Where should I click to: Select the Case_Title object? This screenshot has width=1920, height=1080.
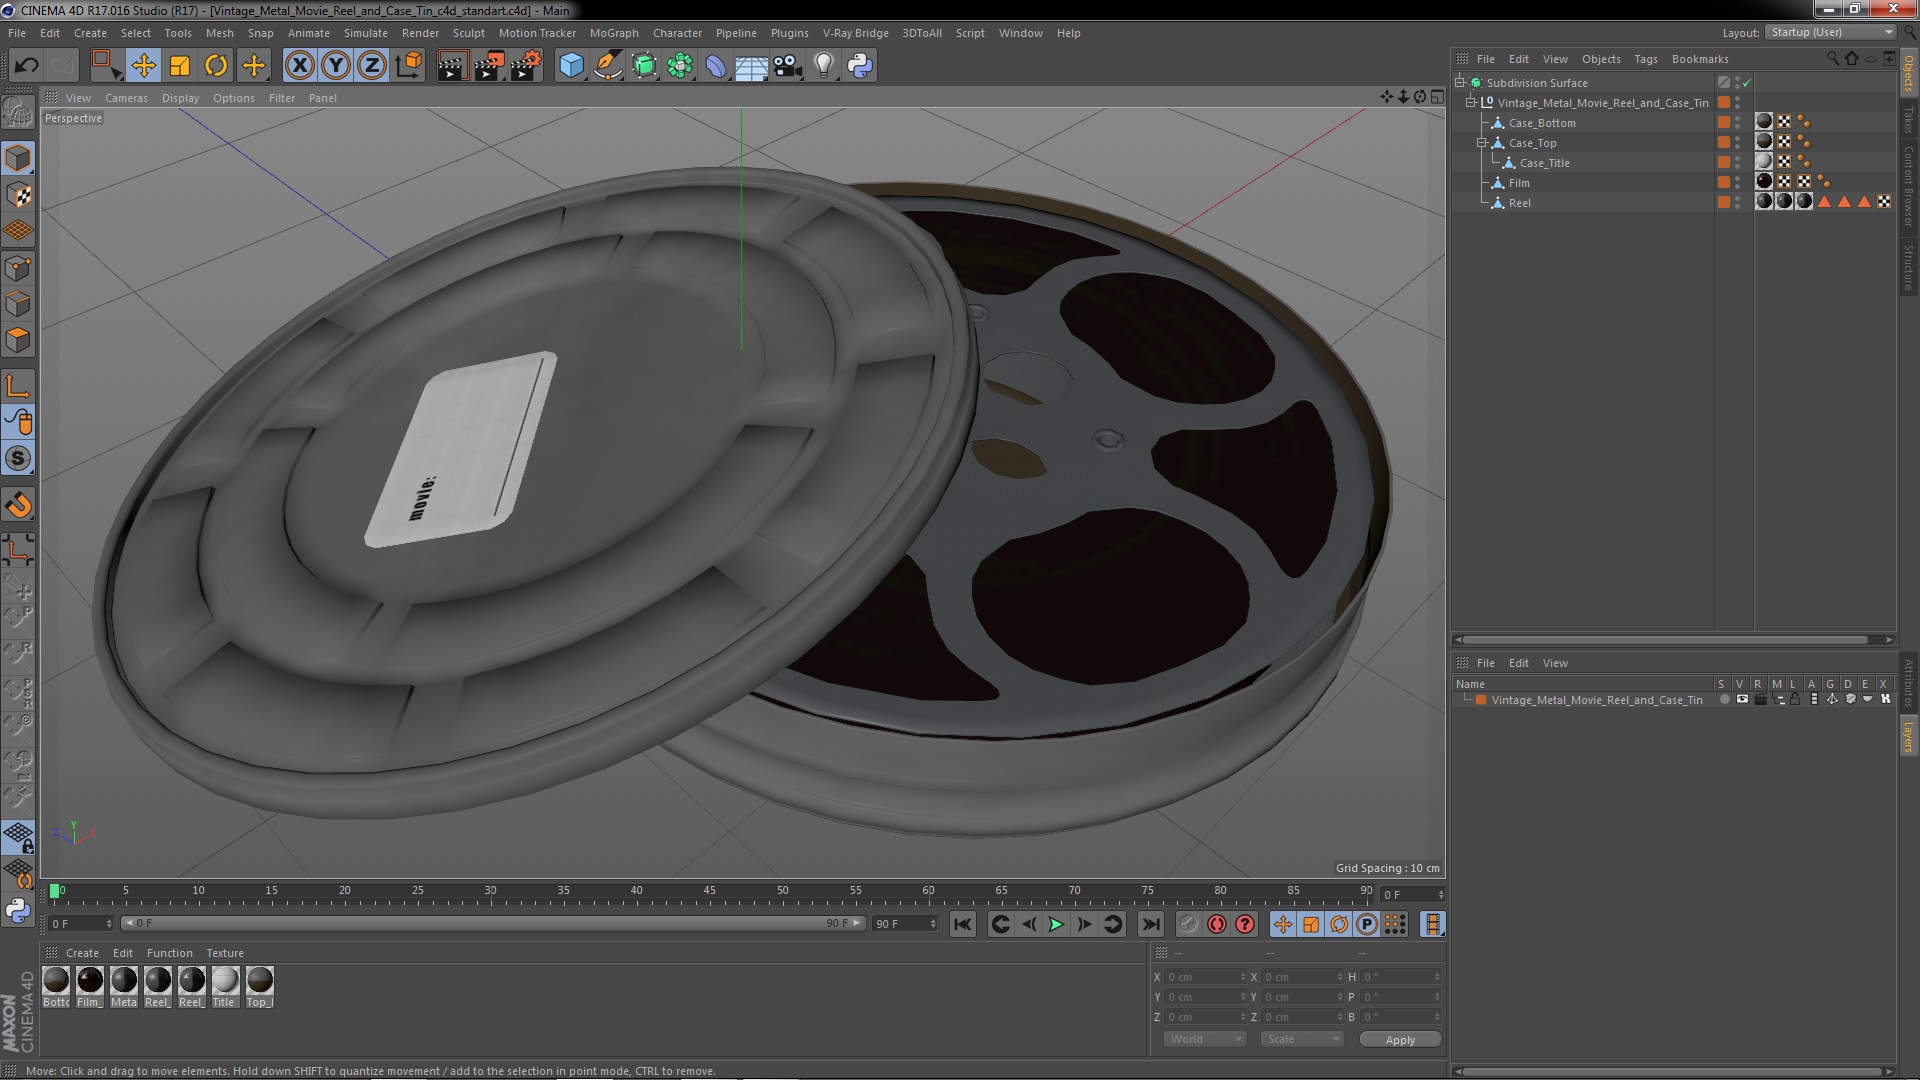pos(1544,163)
